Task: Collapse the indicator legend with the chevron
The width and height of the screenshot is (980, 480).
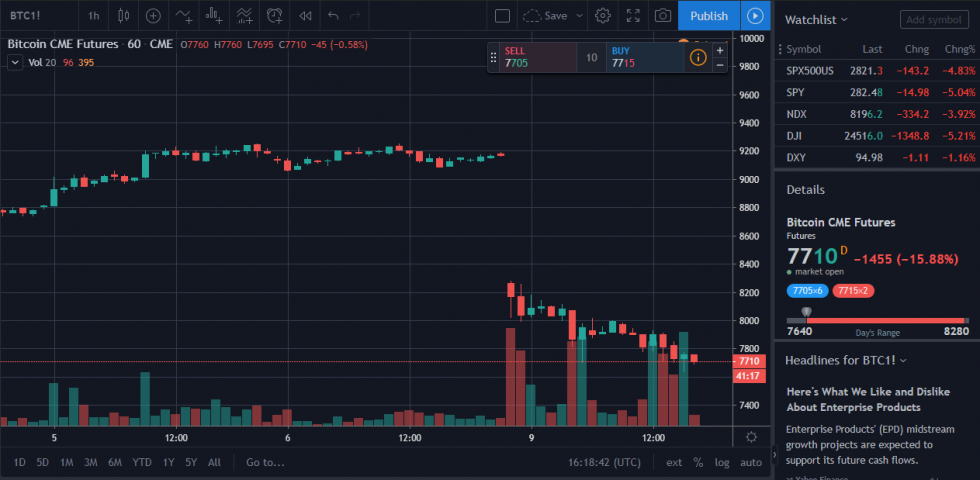Action: pyautogui.click(x=15, y=62)
